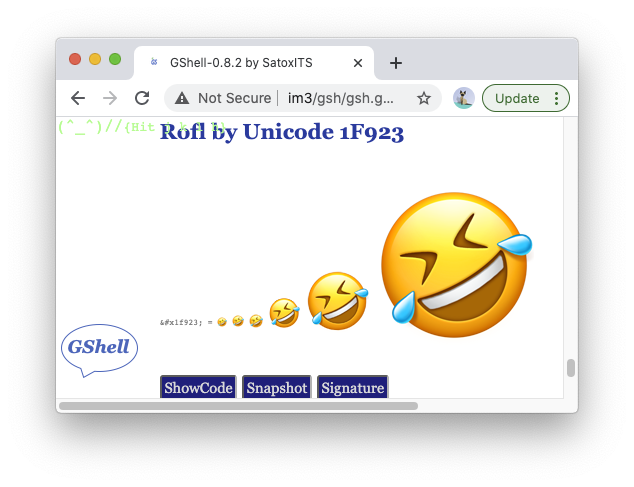Click the green Update button
The width and height of the screenshot is (634, 487).
[x=517, y=98]
